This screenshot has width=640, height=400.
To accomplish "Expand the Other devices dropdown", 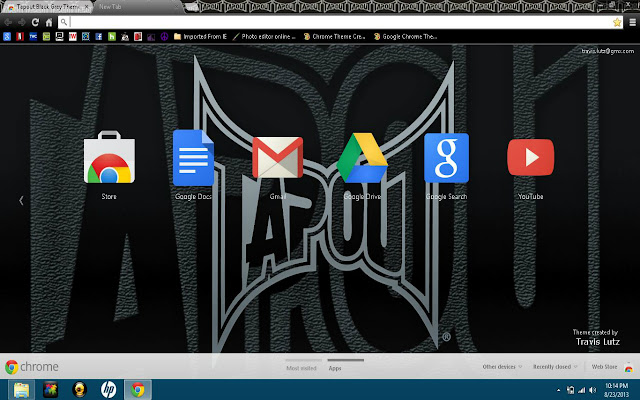I will click(x=502, y=367).
